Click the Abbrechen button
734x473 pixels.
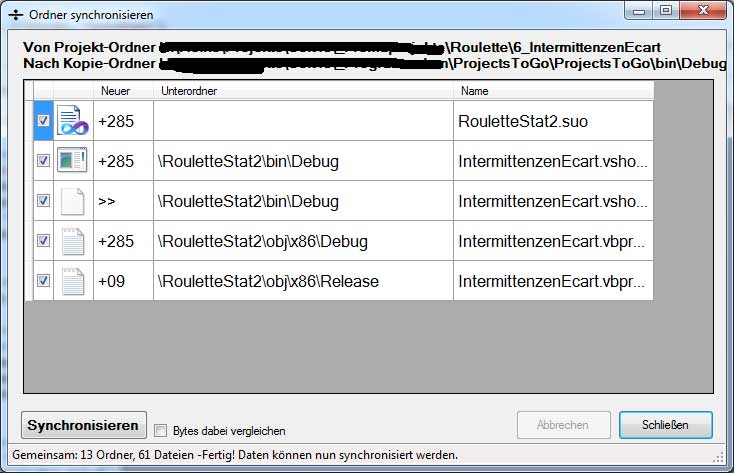[x=563, y=425]
